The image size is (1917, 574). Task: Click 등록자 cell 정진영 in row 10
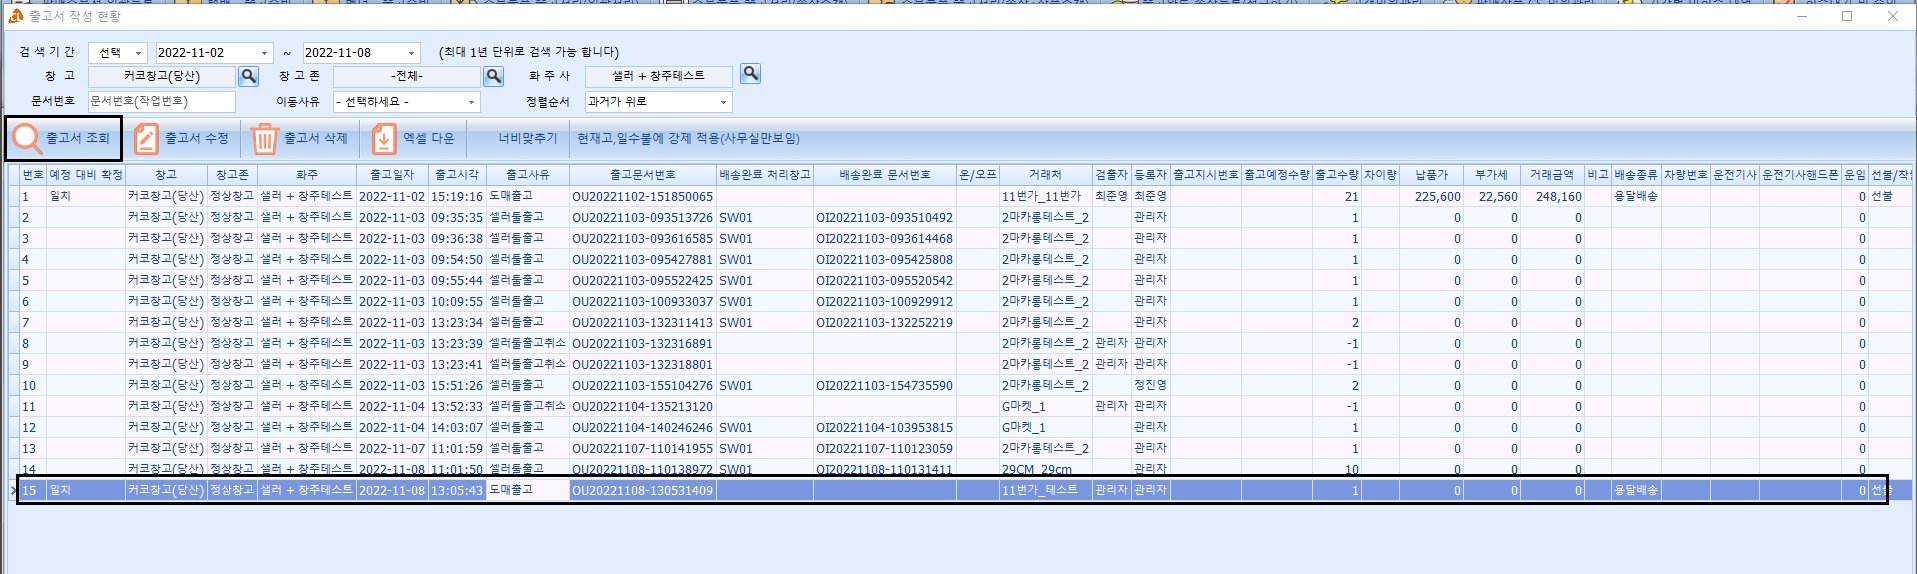pyautogui.click(x=1150, y=386)
